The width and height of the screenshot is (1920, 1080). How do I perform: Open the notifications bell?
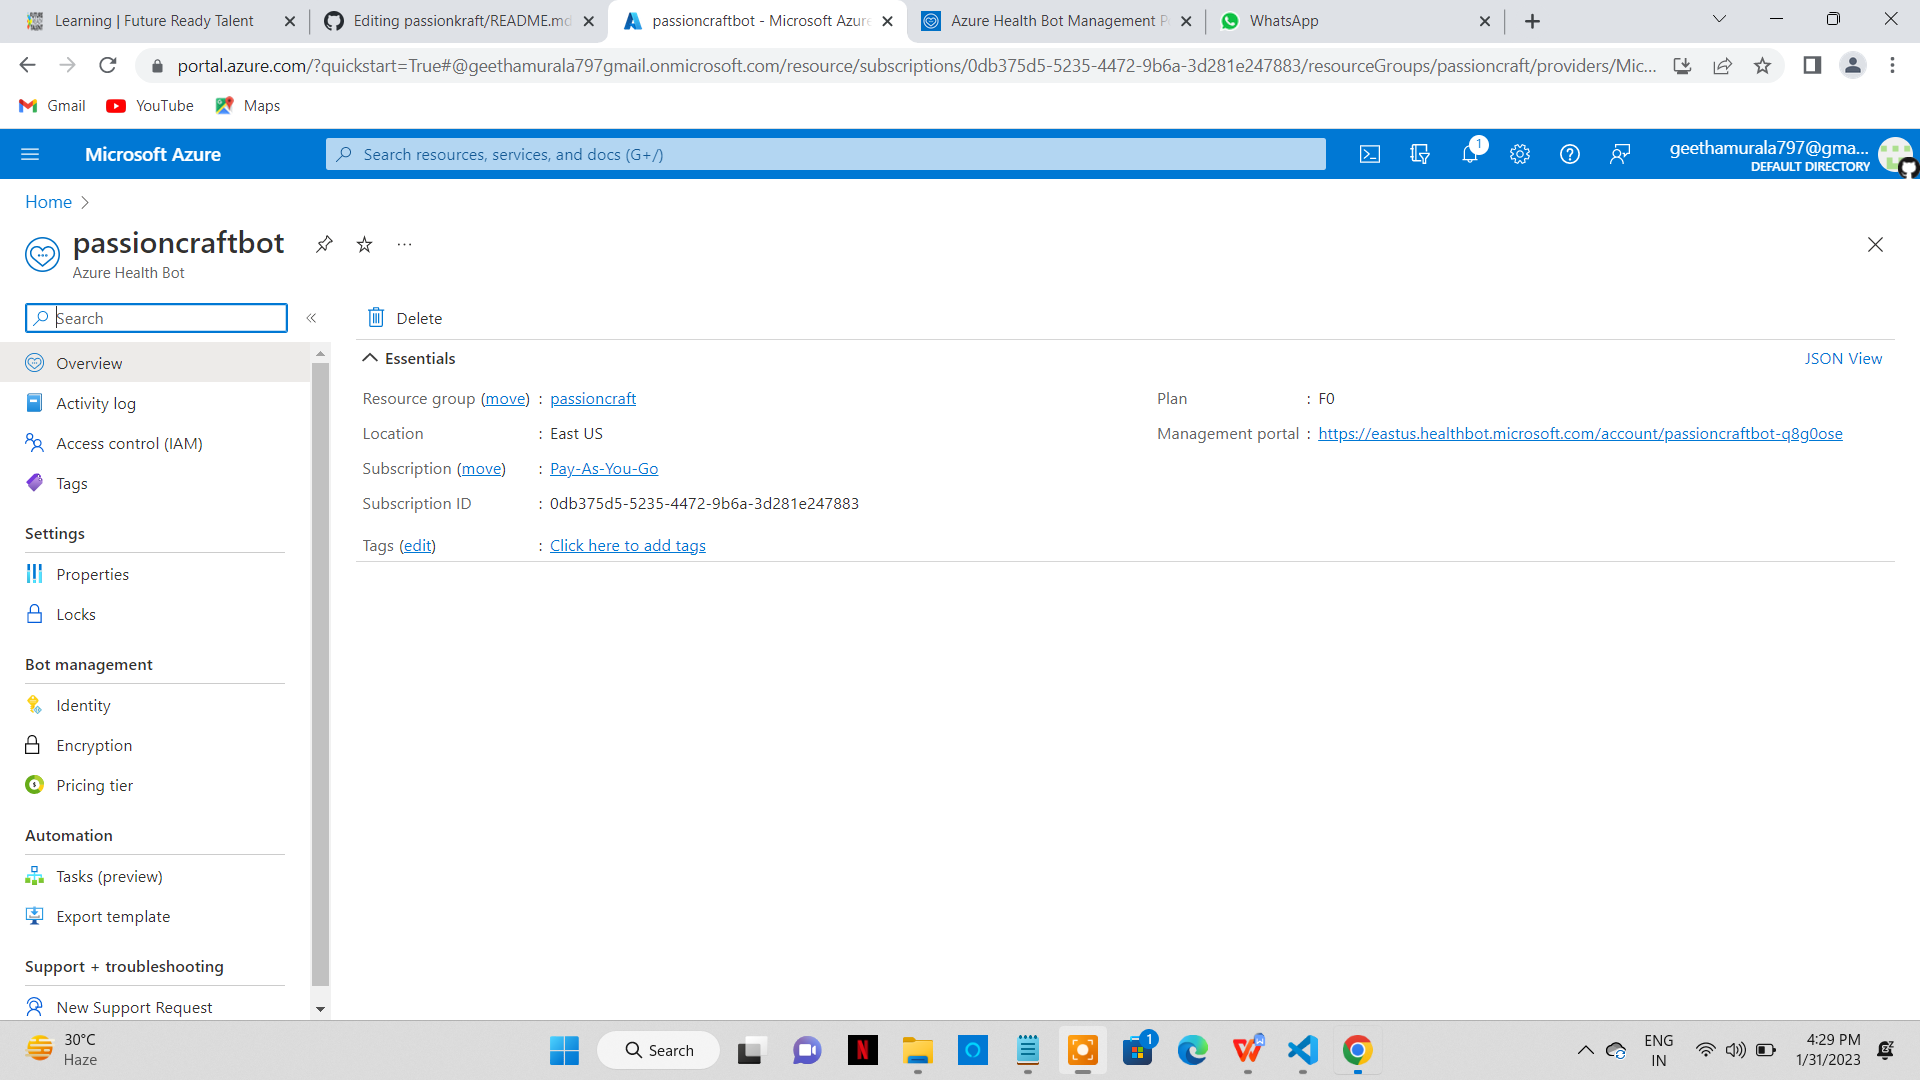pos(1470,154)
